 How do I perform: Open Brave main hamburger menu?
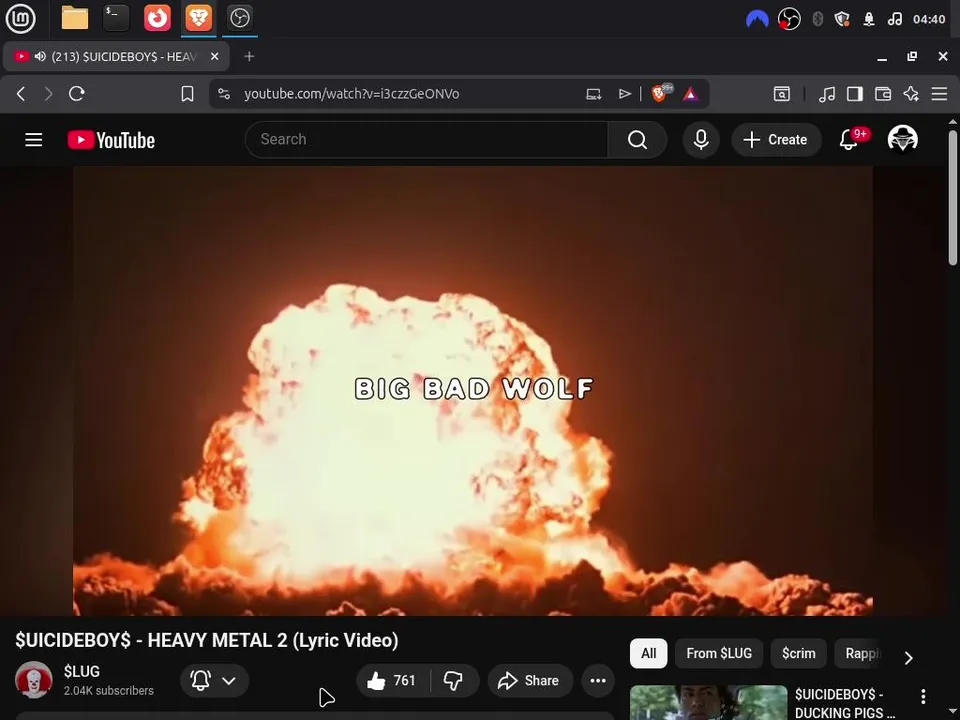pos(939,94)
